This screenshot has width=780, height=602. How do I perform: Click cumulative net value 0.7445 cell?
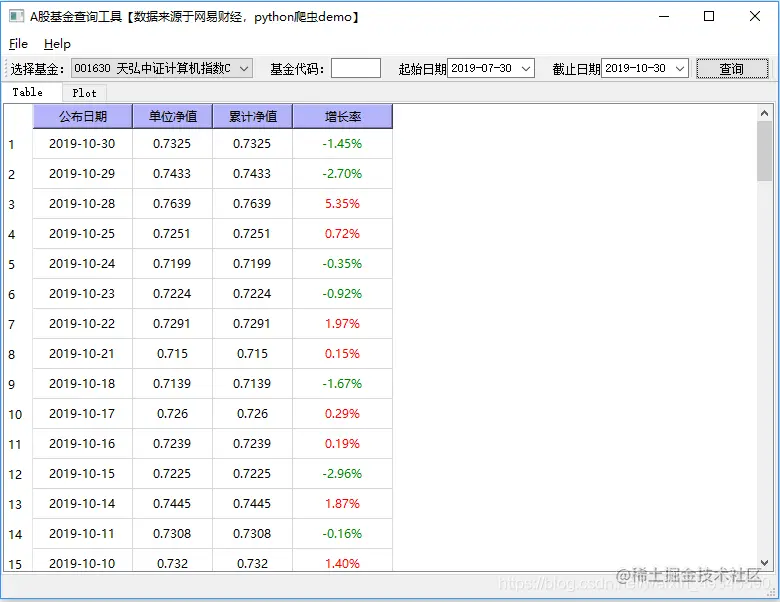click(253, 503)
